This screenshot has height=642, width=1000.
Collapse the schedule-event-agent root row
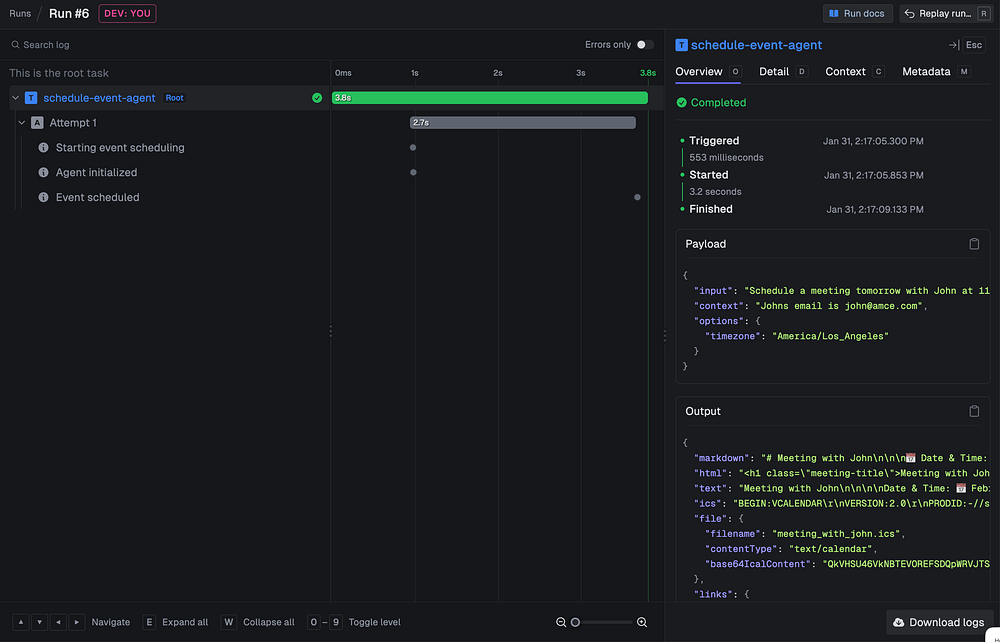(15, 98)
